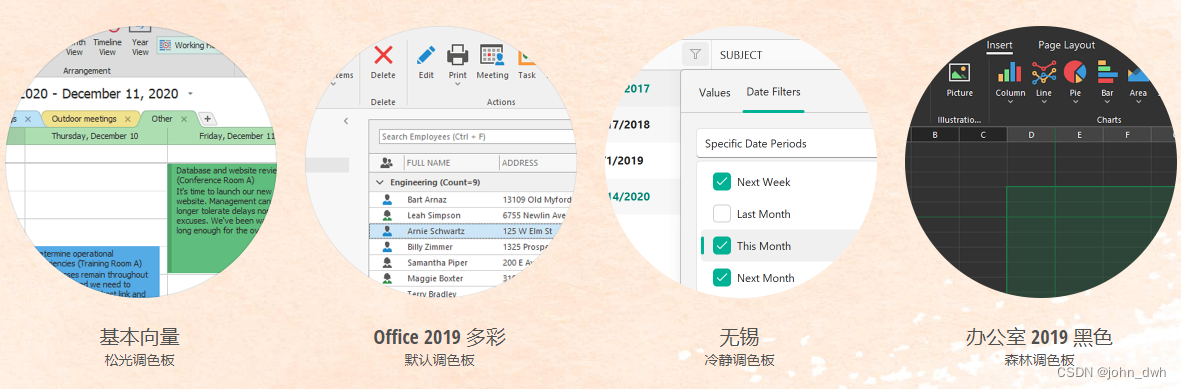Collapse the Engineering group
This screenshot has width=1181, height=389.
pyautogui.click(x=379, y=182)
